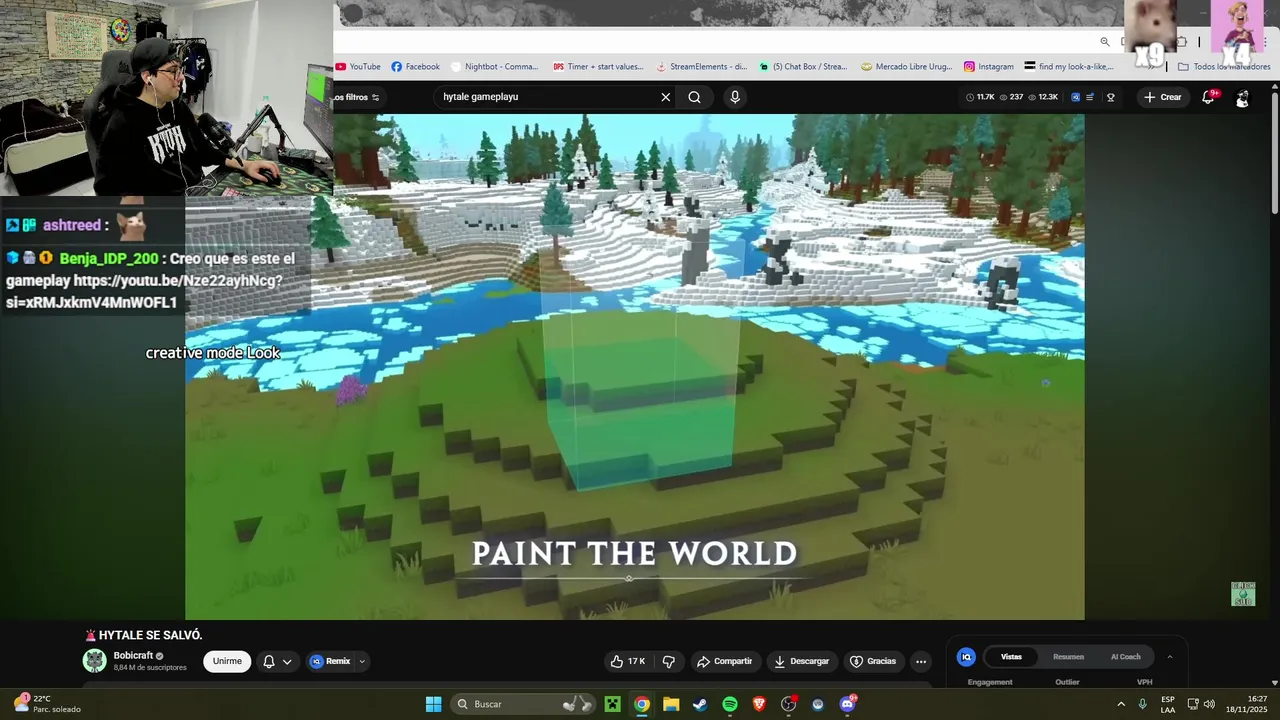Click the search magnifier button
Viewport: 1280px width, 720px height.
pos(695,97)
